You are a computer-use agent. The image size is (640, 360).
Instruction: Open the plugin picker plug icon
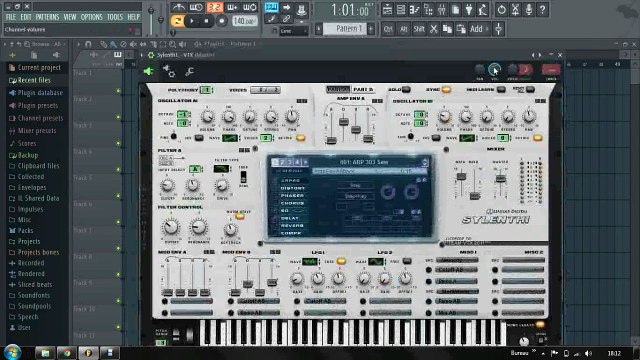click(x=469, y=9)
